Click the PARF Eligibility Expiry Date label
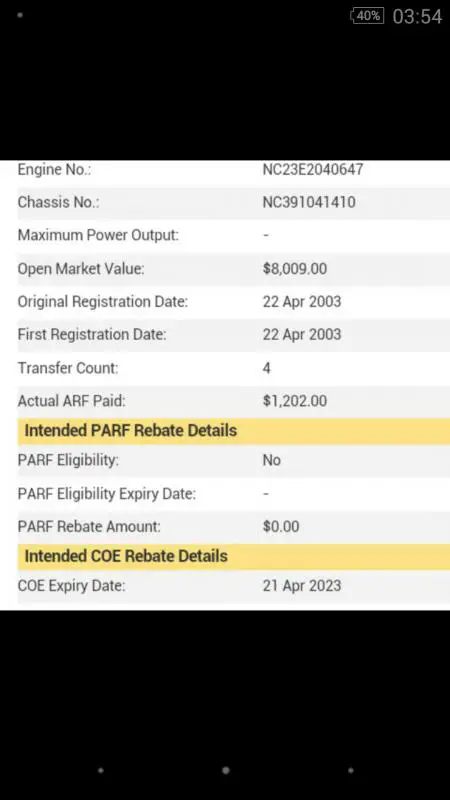 click(107, 494)
